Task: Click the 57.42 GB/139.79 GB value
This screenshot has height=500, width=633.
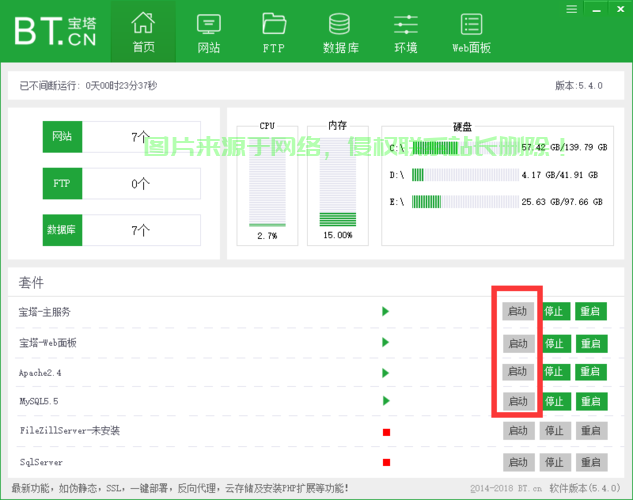Action: tap(564, 147)
